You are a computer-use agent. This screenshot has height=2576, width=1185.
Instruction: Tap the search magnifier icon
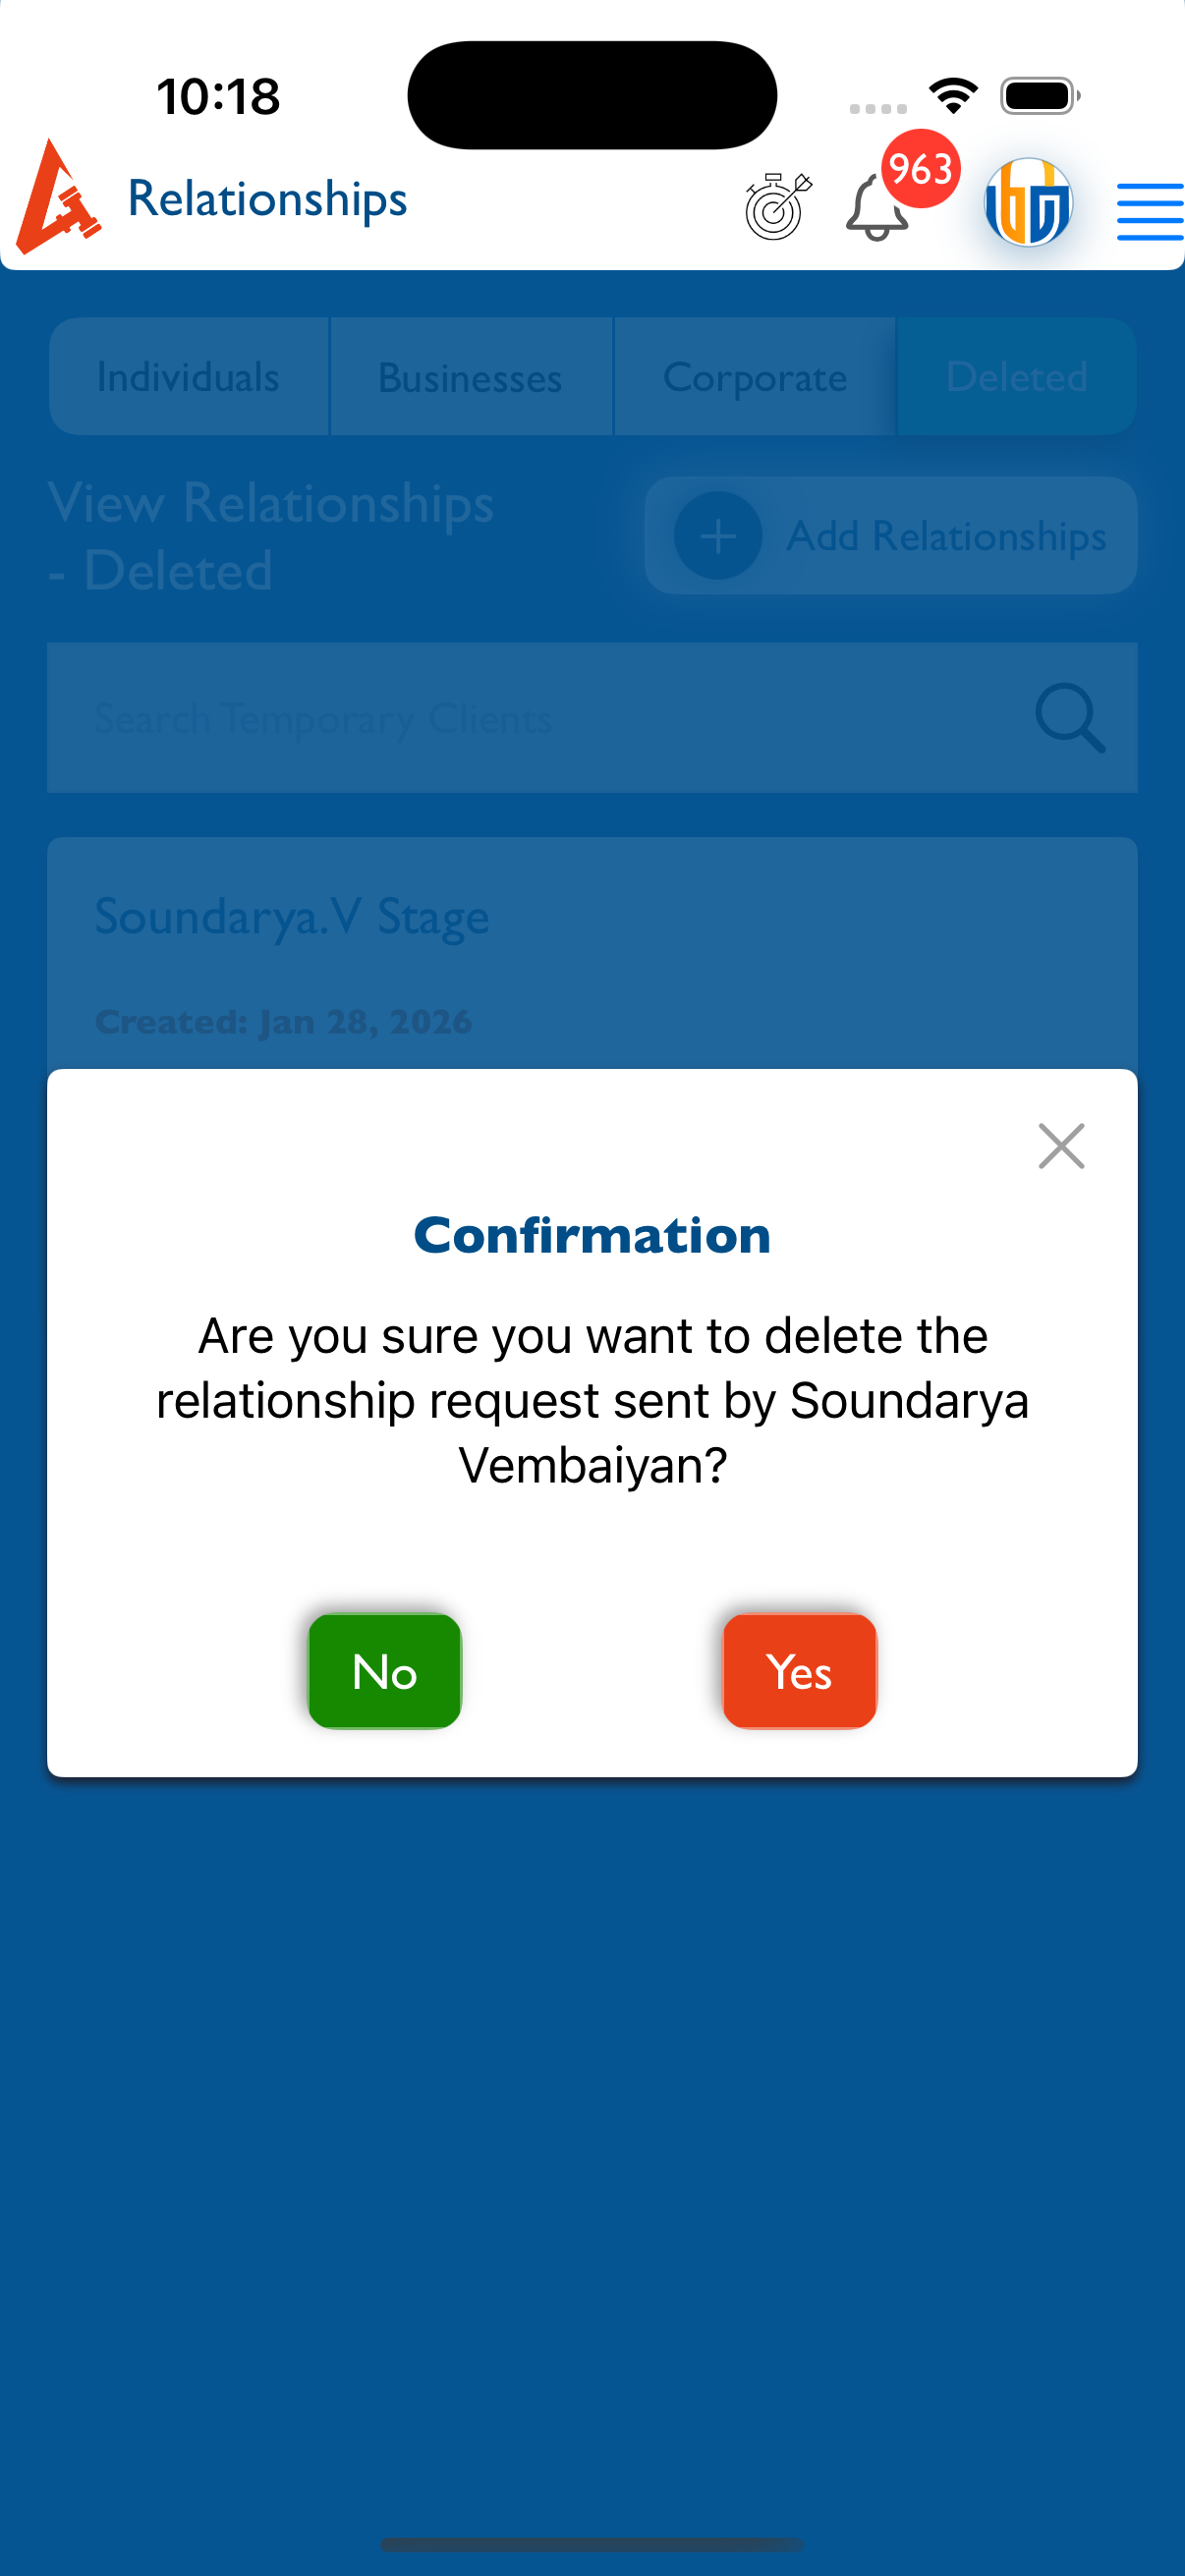[1070, 717]
